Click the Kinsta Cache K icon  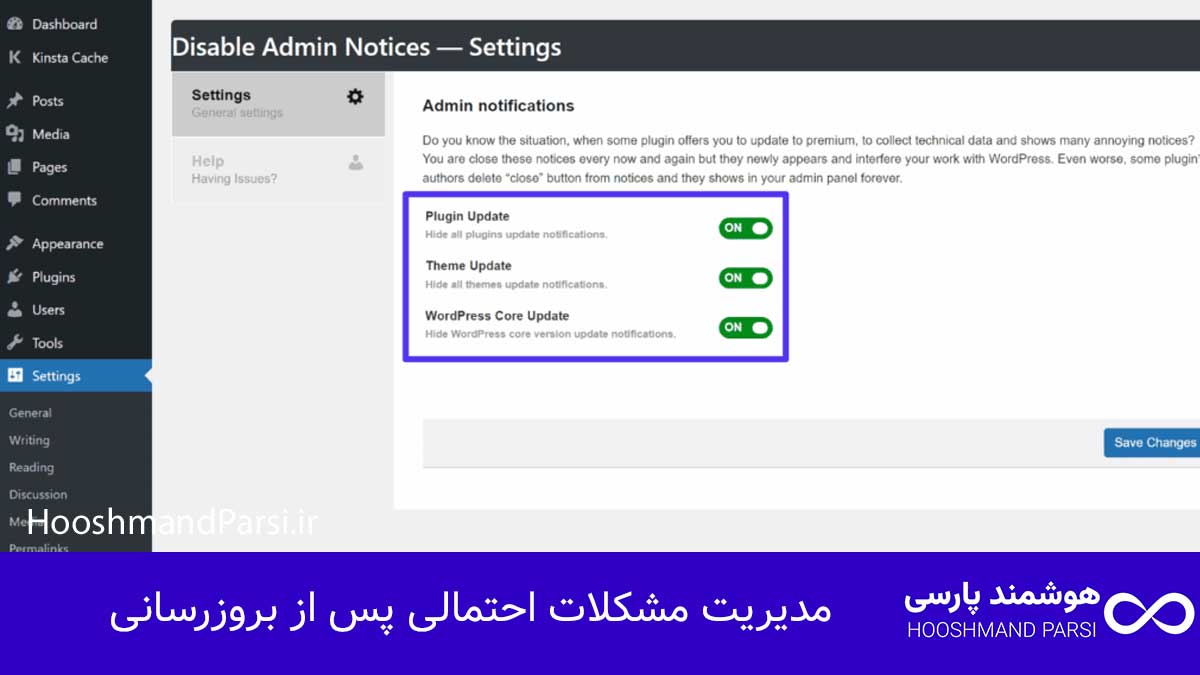point(14,58)
